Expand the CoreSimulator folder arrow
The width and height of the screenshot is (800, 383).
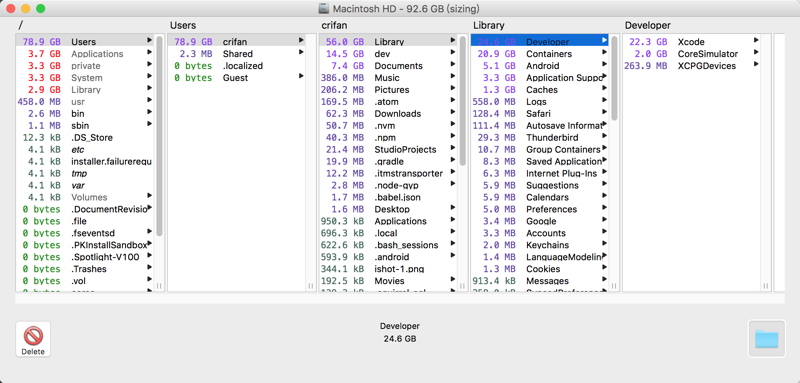coord(756,52)
